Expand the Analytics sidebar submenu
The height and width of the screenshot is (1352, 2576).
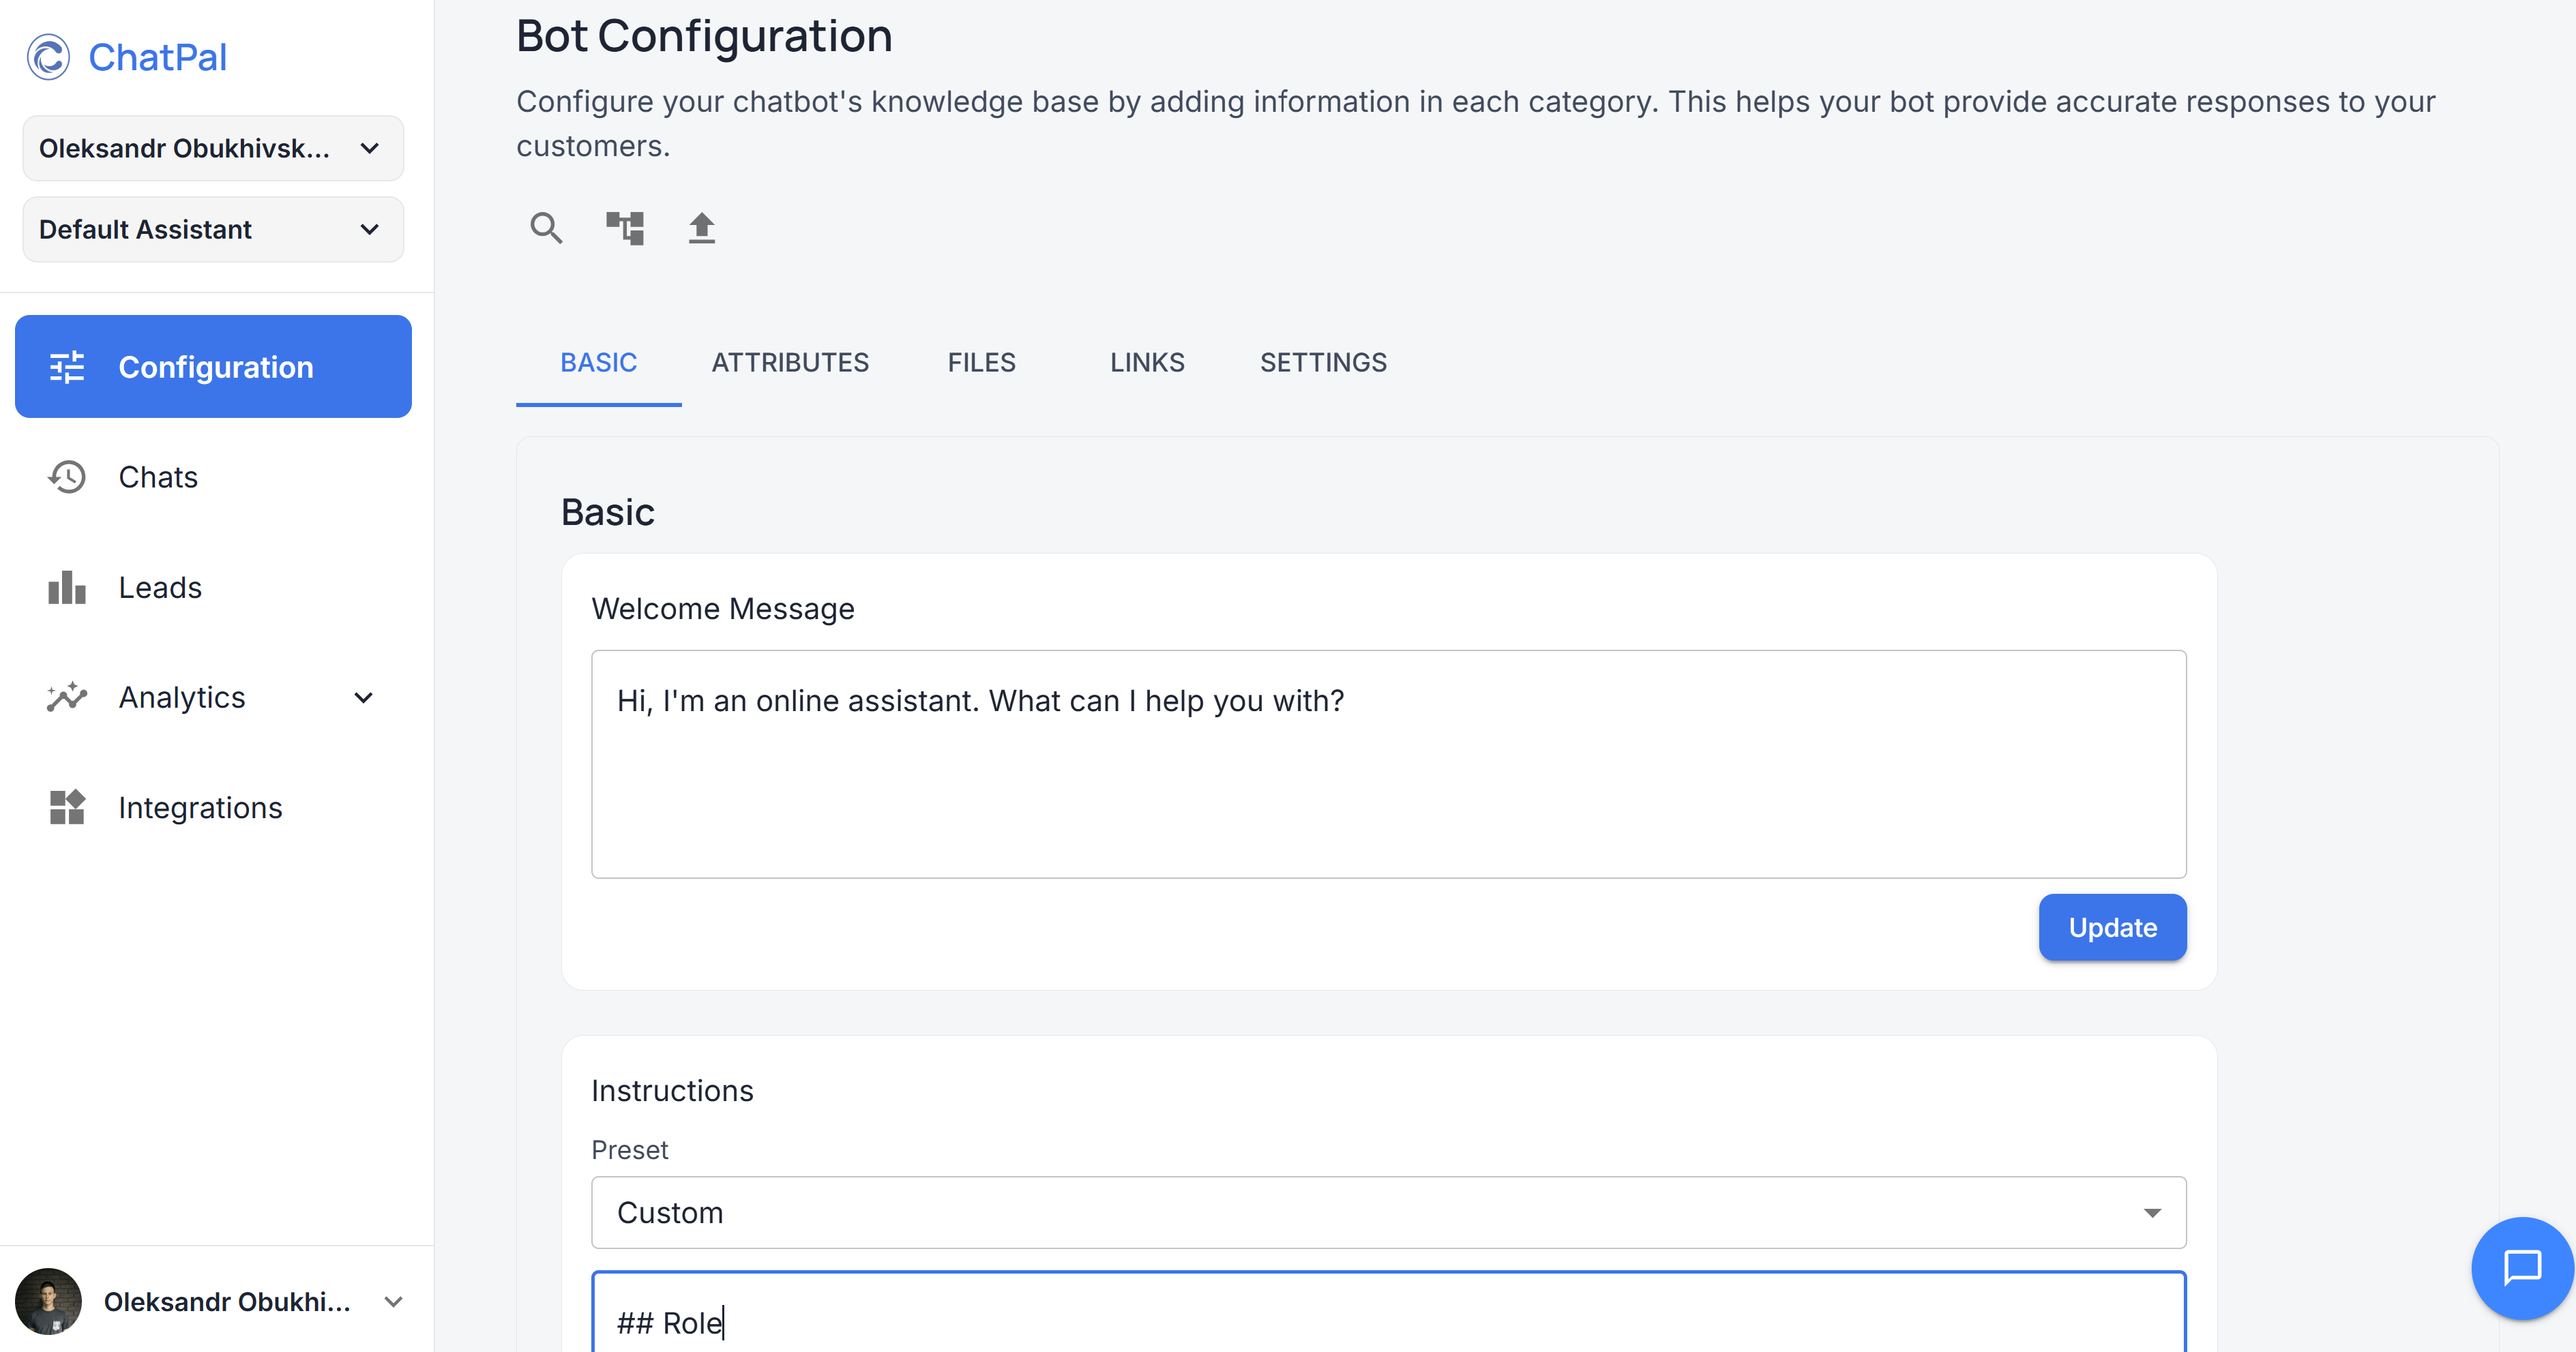pyautogui.click(x=364, y=698)
